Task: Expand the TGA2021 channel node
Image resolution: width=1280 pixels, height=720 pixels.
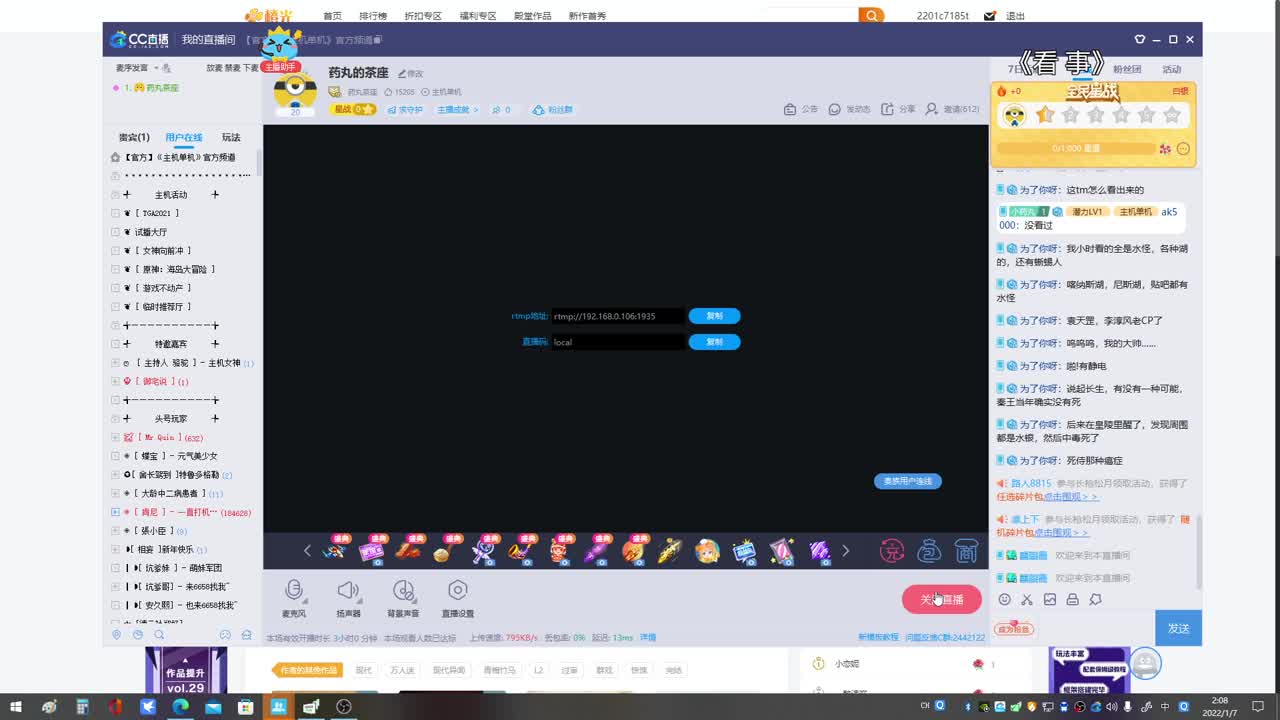Action: (x=115, y=213)
